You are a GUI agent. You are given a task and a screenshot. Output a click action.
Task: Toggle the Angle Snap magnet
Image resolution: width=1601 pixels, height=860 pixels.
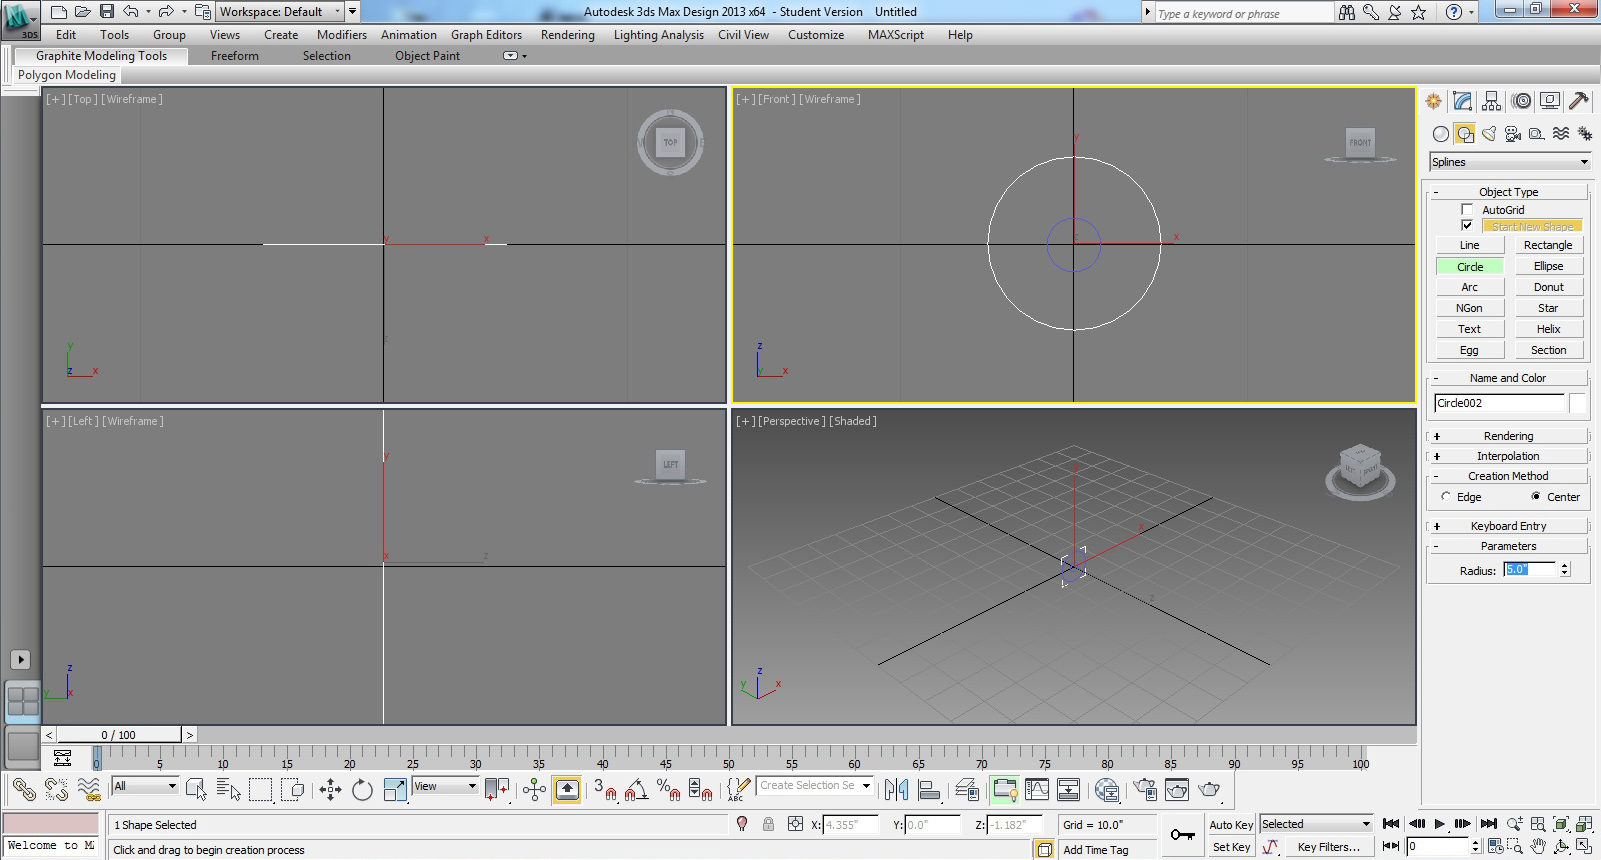click(x=636, y=790)
